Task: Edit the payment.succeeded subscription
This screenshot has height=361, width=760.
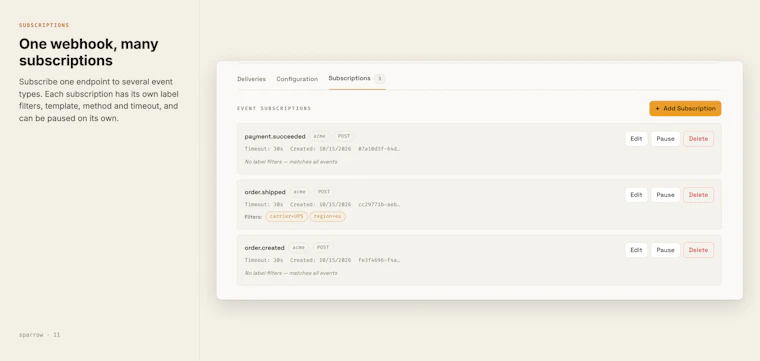Action: click(x=636, y=139)
